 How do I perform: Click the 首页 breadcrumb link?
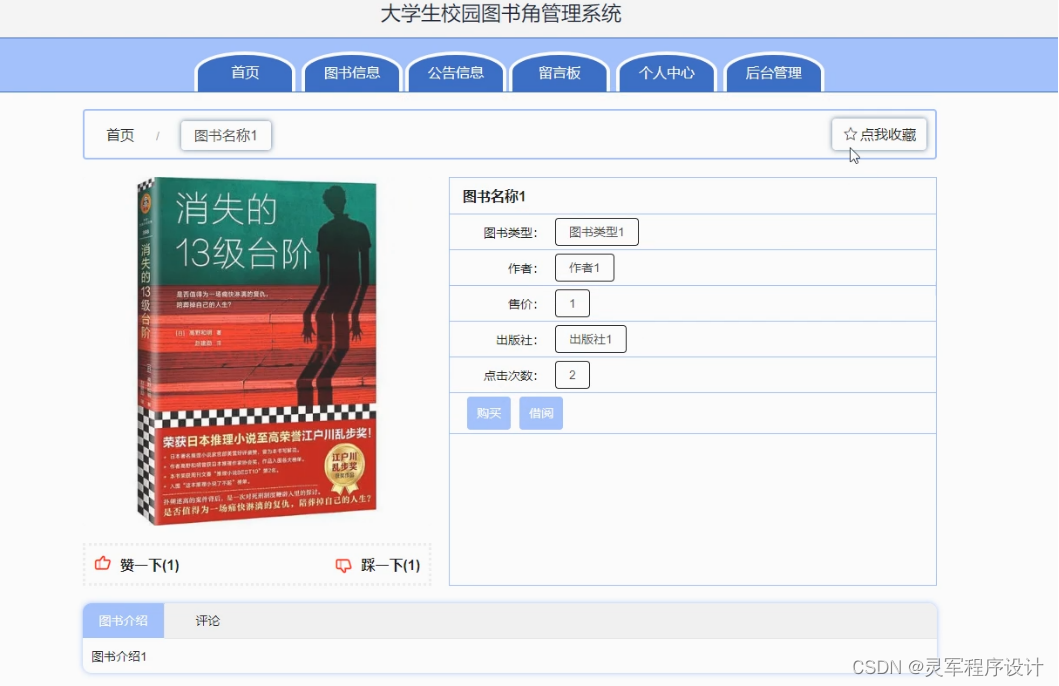pos(119,134)
